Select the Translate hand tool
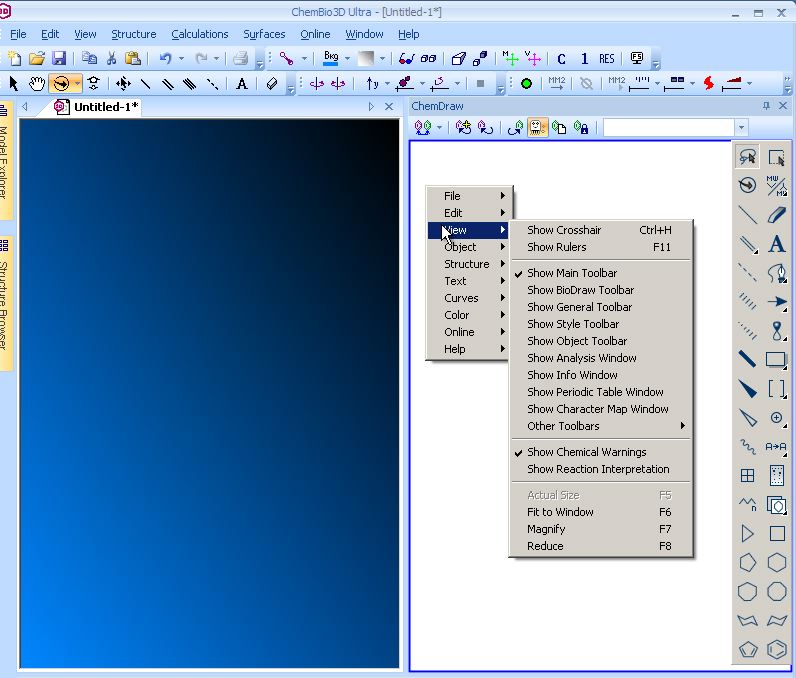Viewport: 796px width, 678px height. click(x=37, y=83)
